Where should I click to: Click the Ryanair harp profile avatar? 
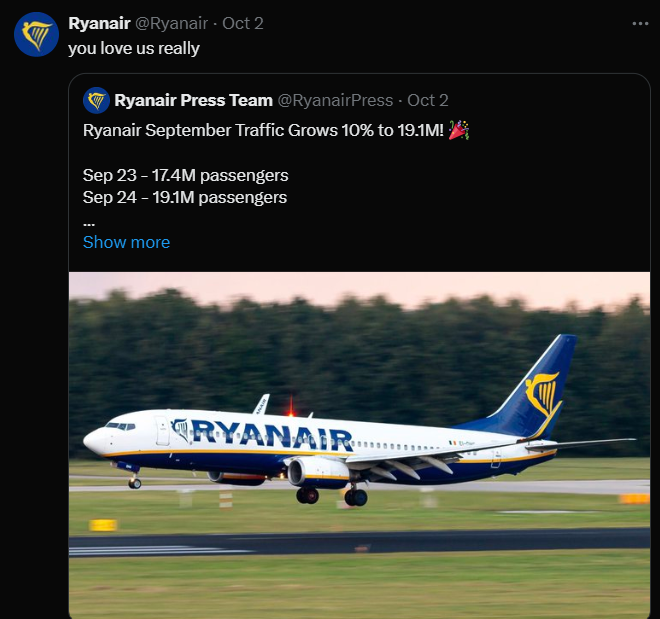pyautogui.click(x=36, y=35)
